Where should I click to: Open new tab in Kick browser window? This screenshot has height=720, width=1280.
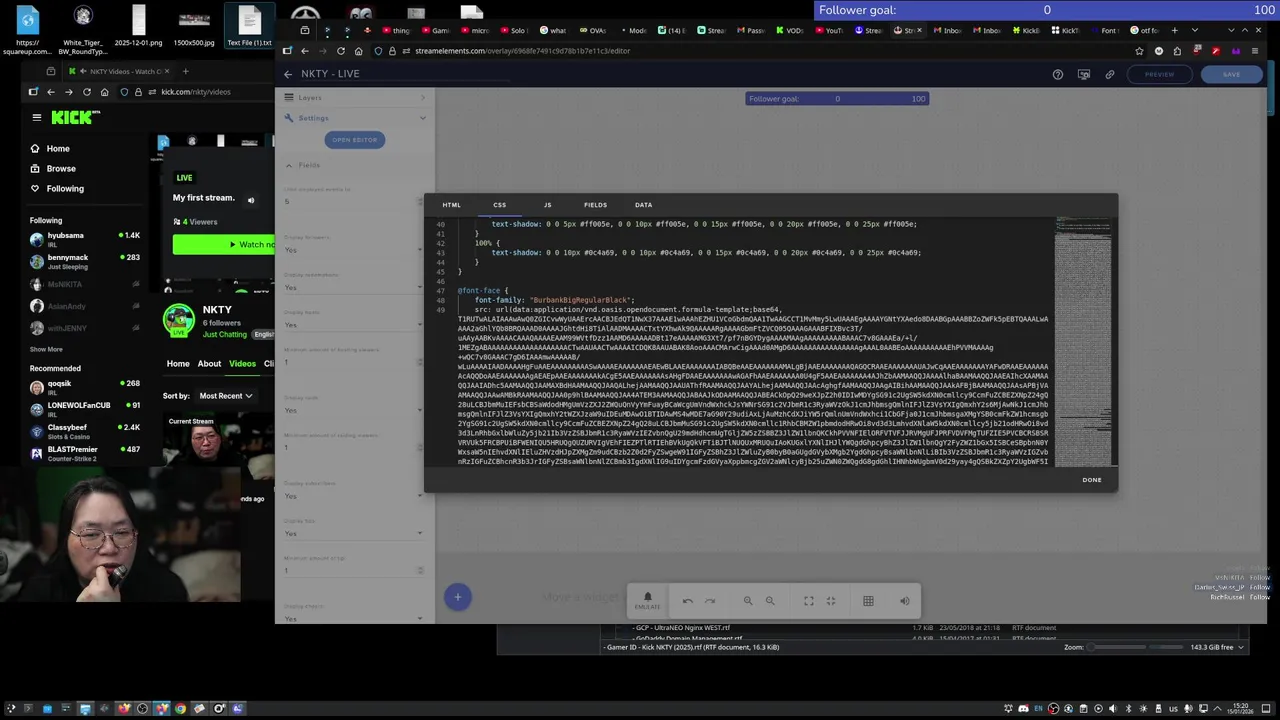tap(185, 71)
